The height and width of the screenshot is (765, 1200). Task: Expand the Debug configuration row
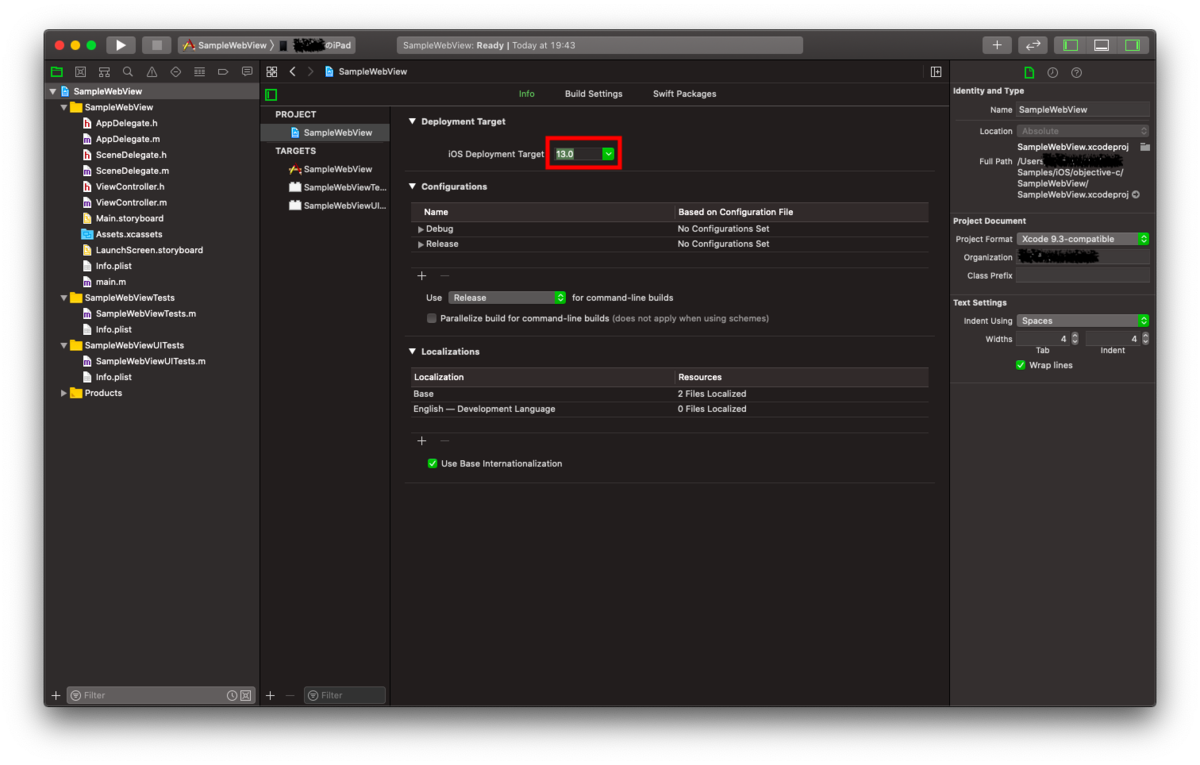421,229
